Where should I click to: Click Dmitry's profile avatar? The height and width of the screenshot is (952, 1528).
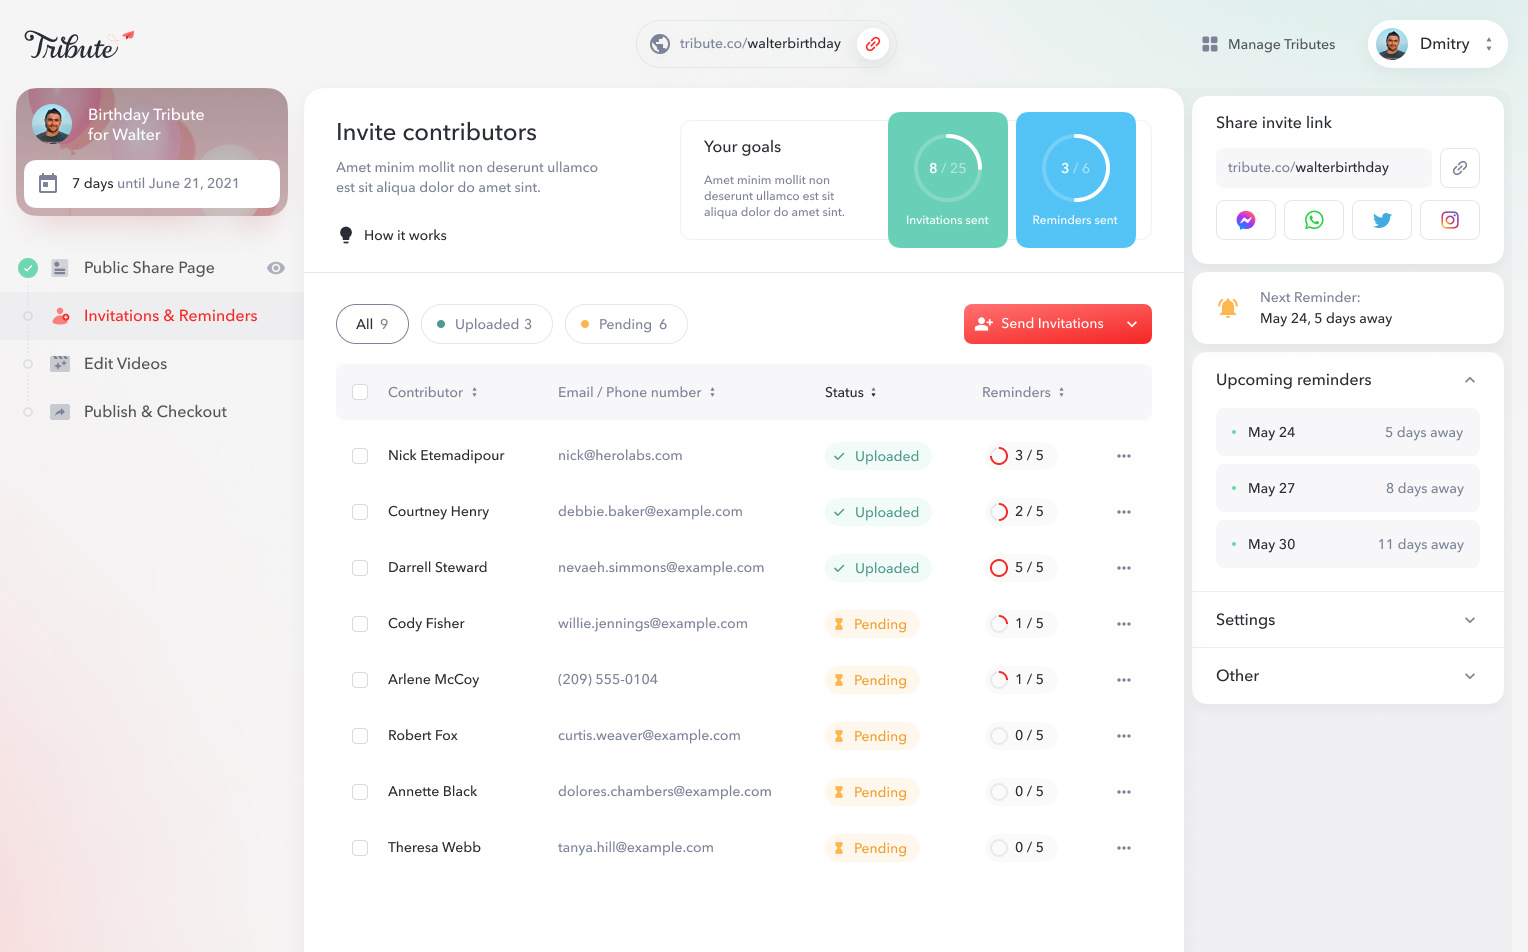point(1392,44)
